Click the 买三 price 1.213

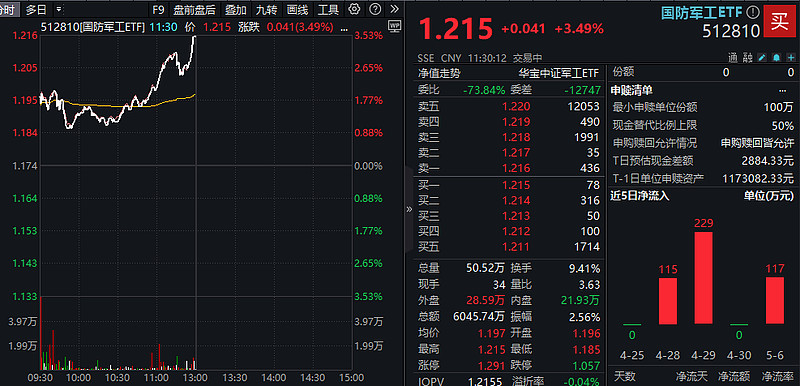click(516, 216)
